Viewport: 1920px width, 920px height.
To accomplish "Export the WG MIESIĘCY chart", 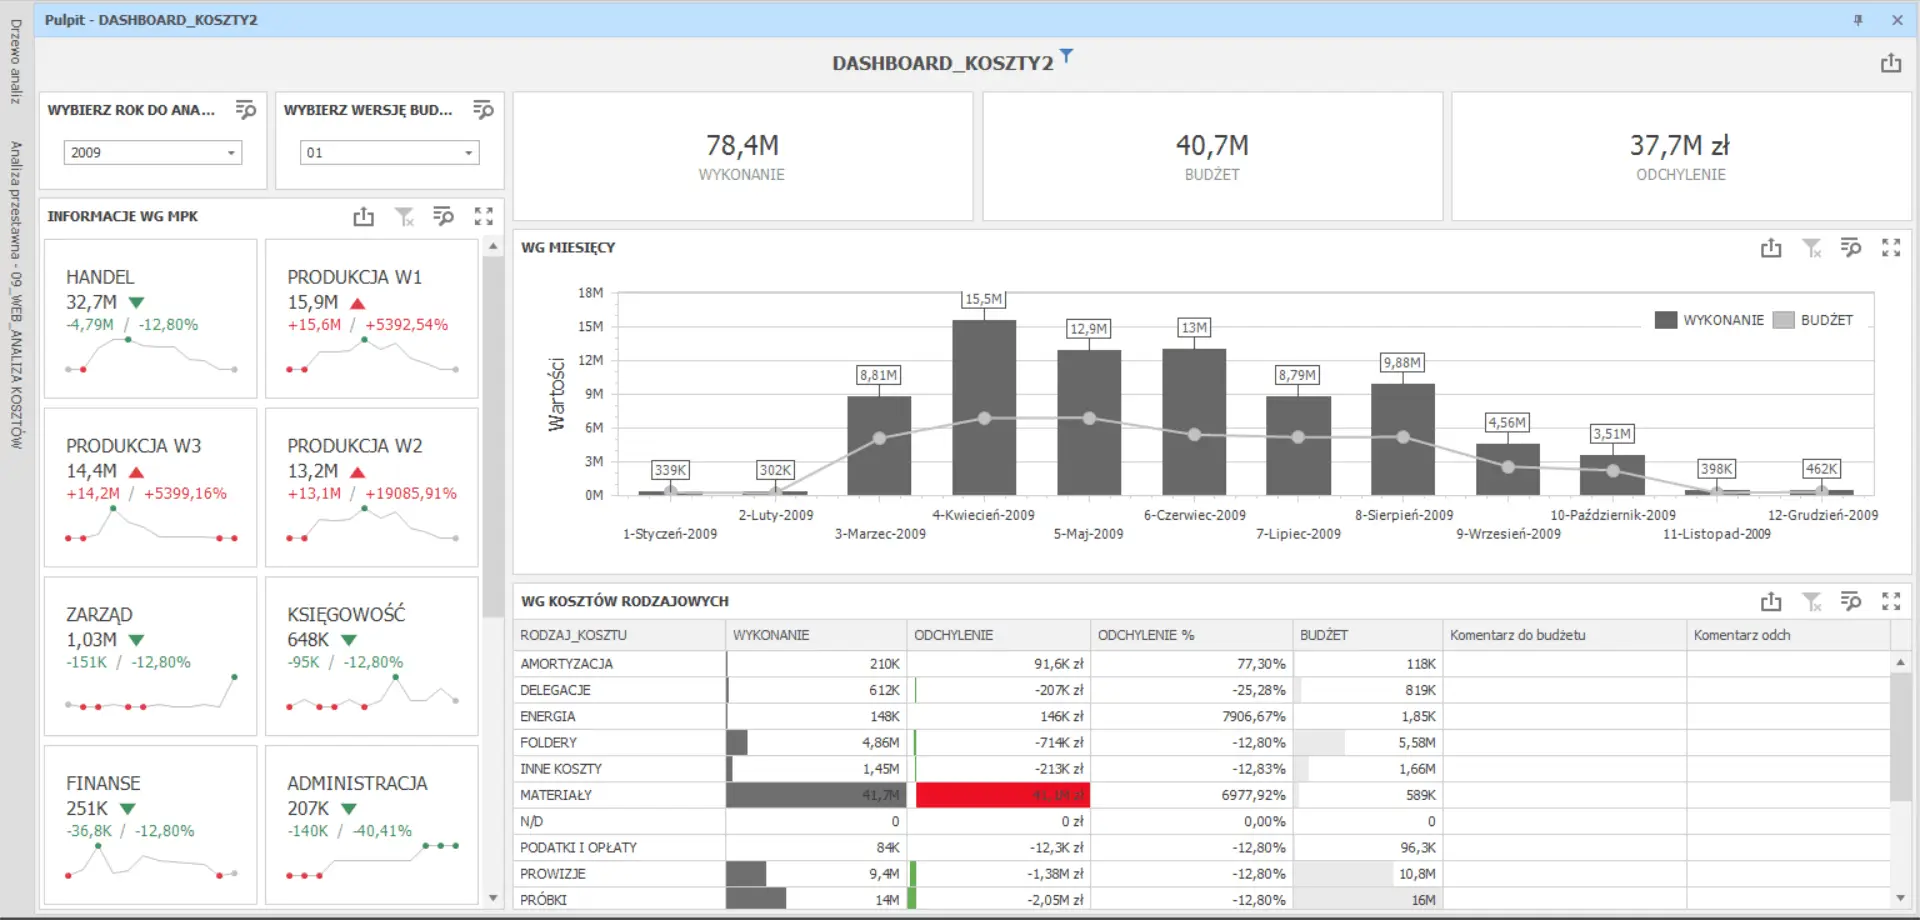I will point(1771,247).
